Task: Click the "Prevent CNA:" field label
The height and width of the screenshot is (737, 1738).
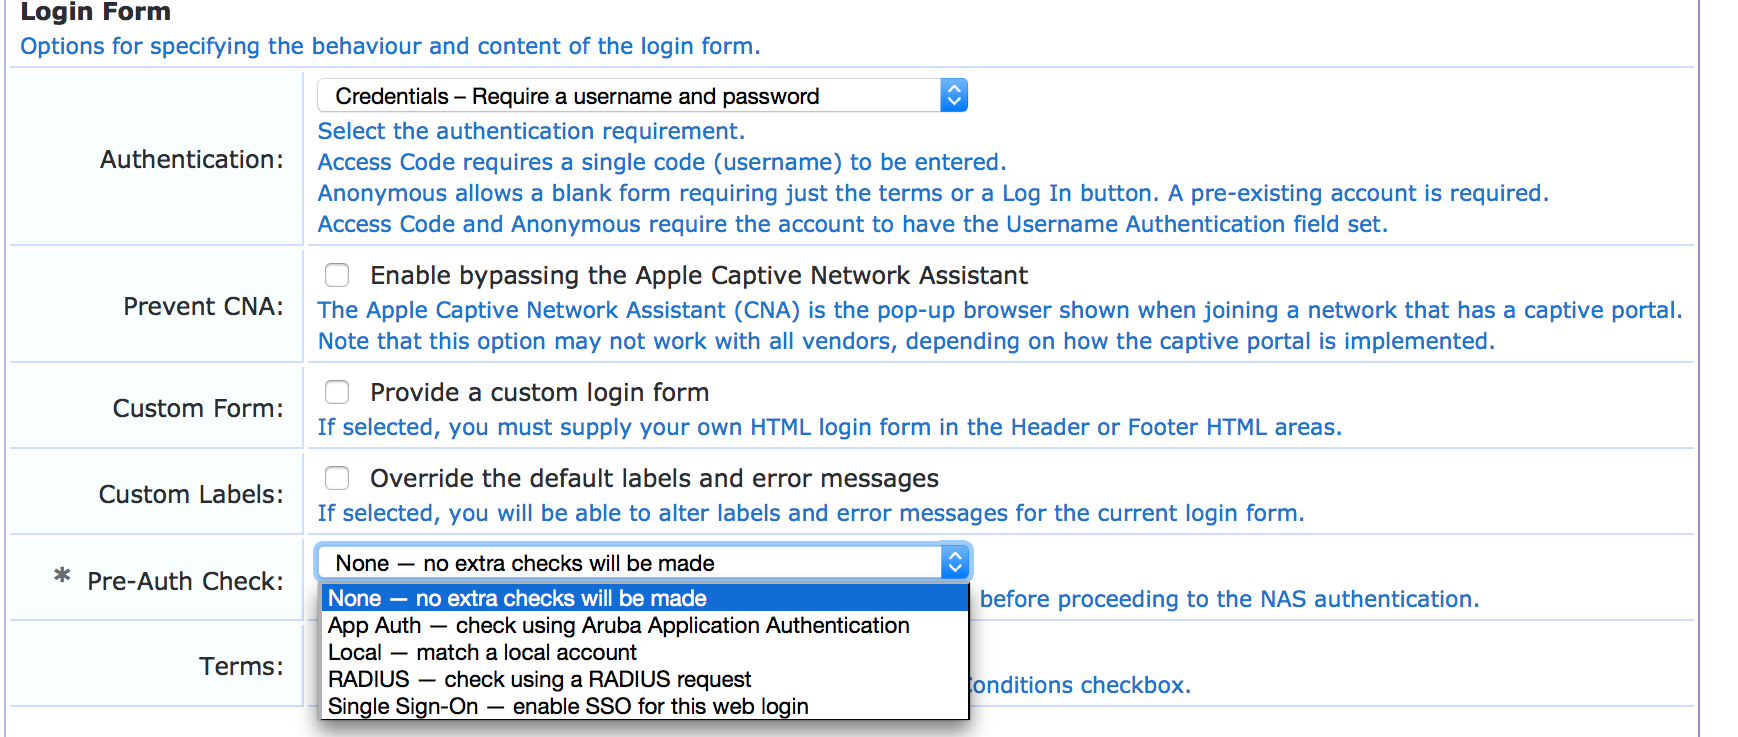Action: pos(203,306)
